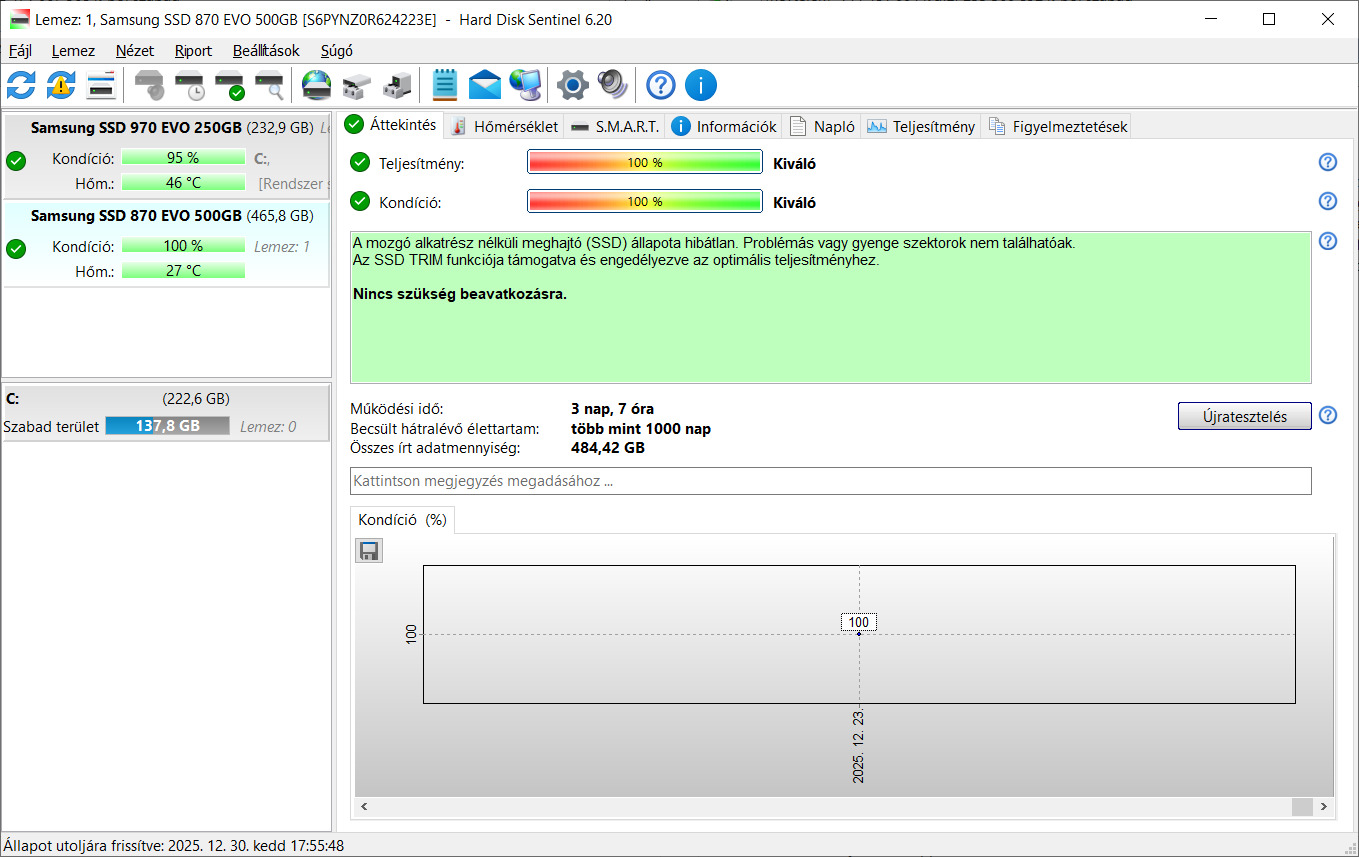This screenshot has height=857, width=1359.
Task: Open the Napló tab
Action: 823,126
